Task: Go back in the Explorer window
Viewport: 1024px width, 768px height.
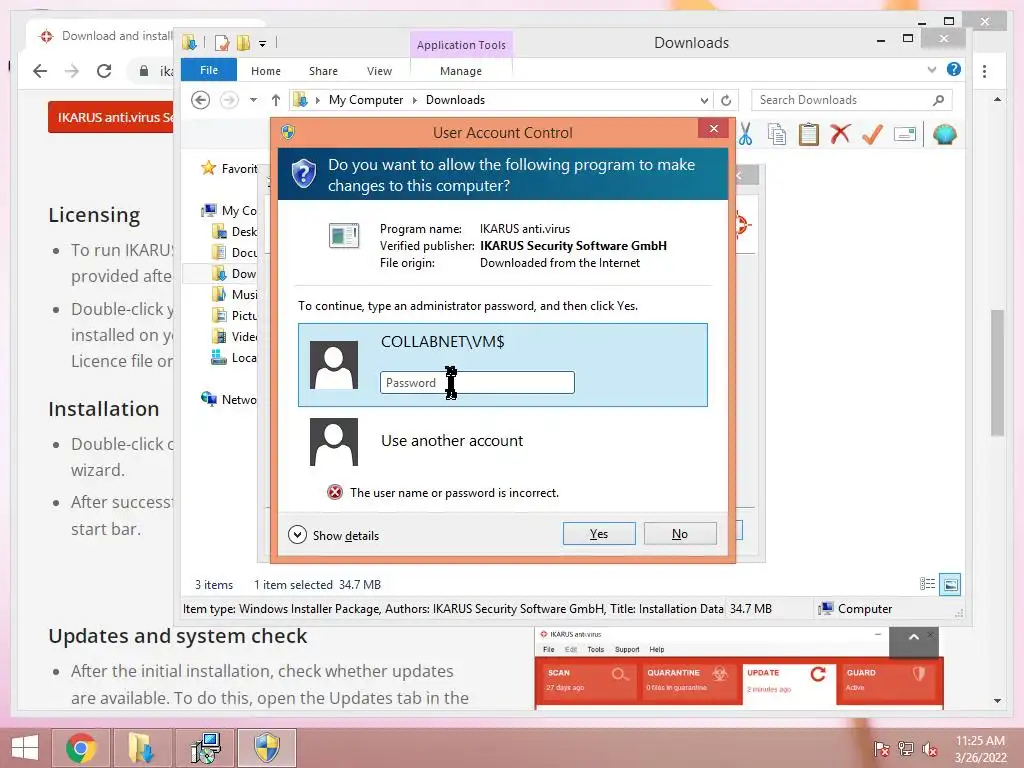Action: pyautogui.click(x=200, y=100)
